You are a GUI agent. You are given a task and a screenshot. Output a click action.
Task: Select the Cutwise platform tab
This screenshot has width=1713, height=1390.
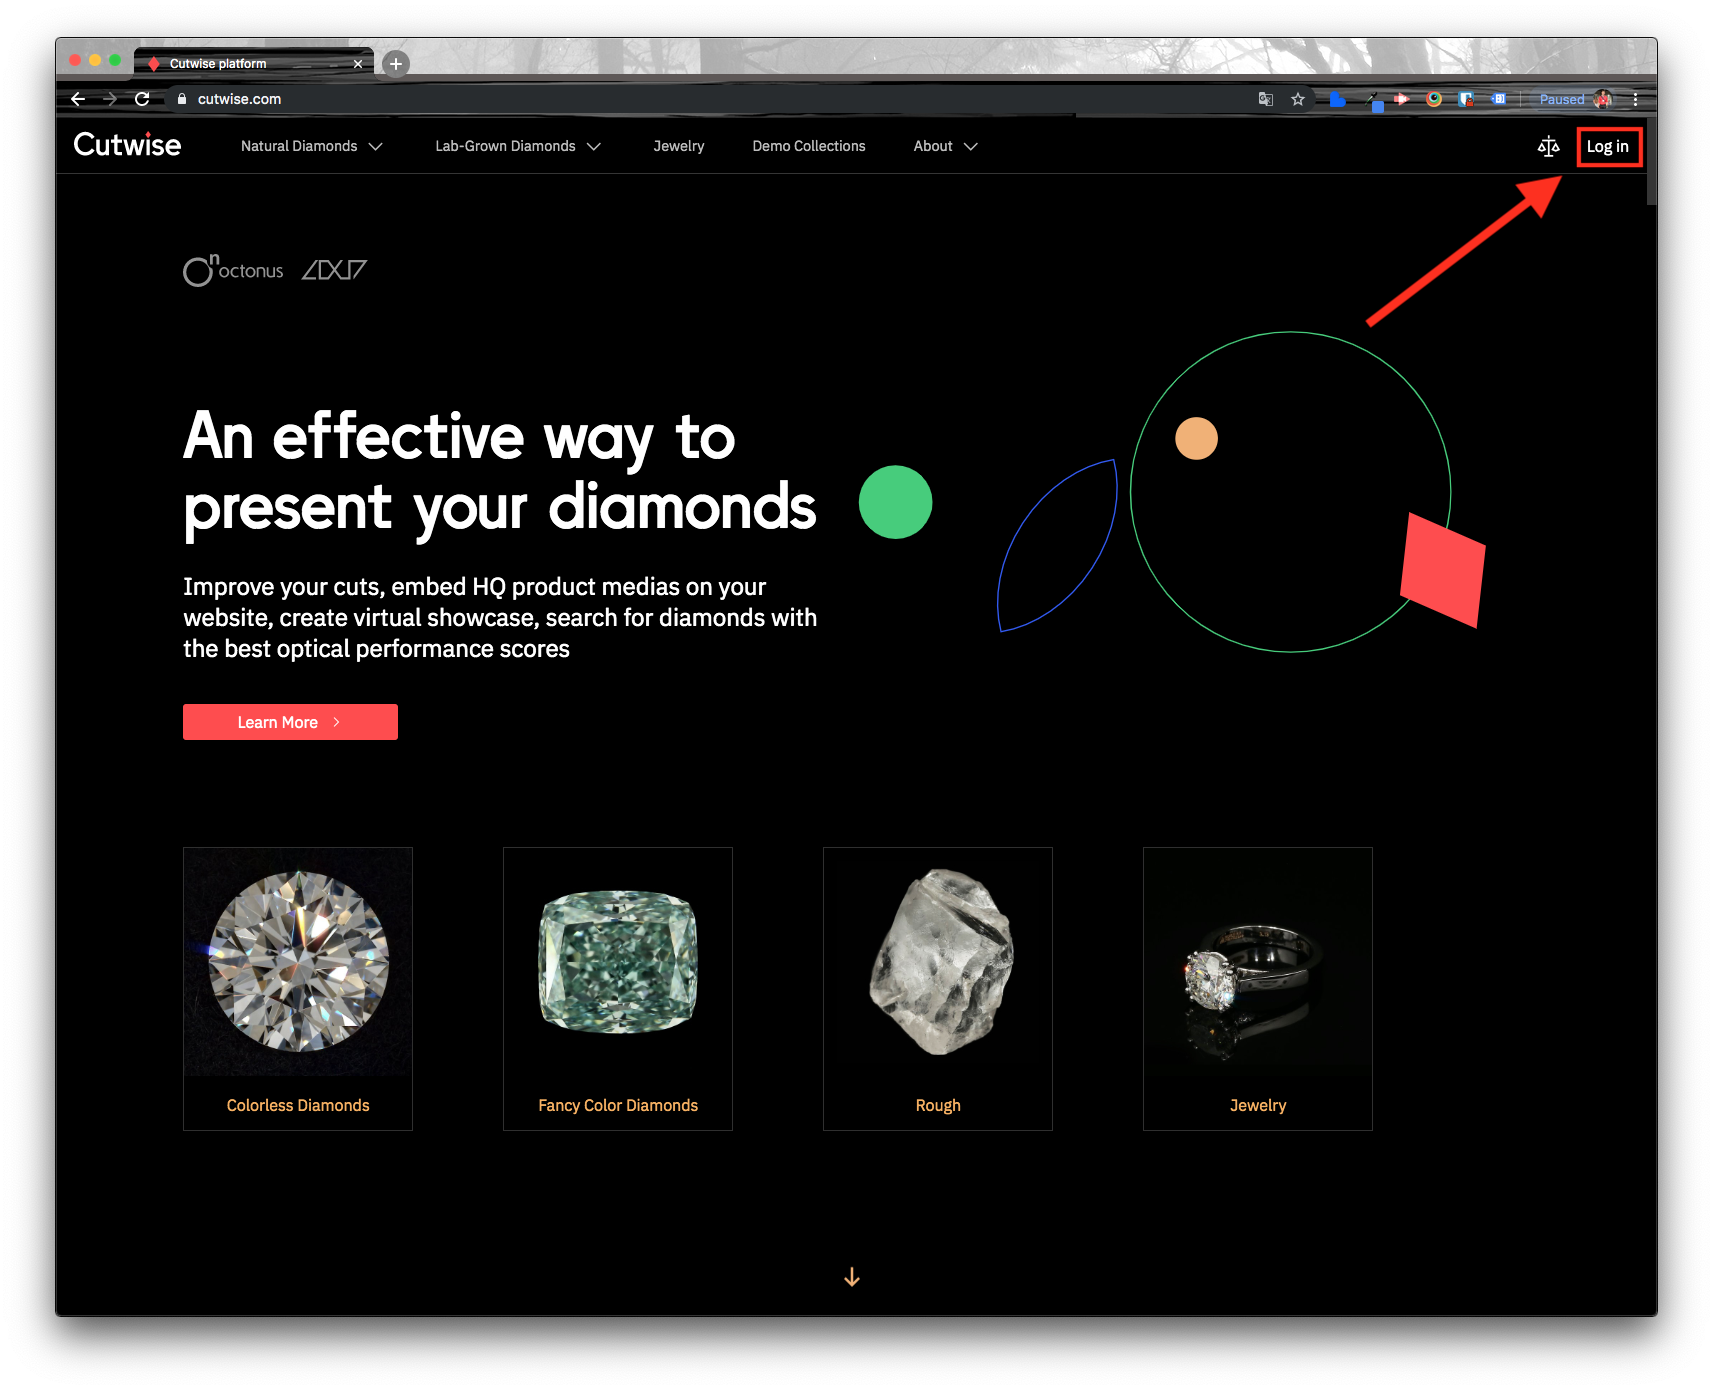[253, 63]
